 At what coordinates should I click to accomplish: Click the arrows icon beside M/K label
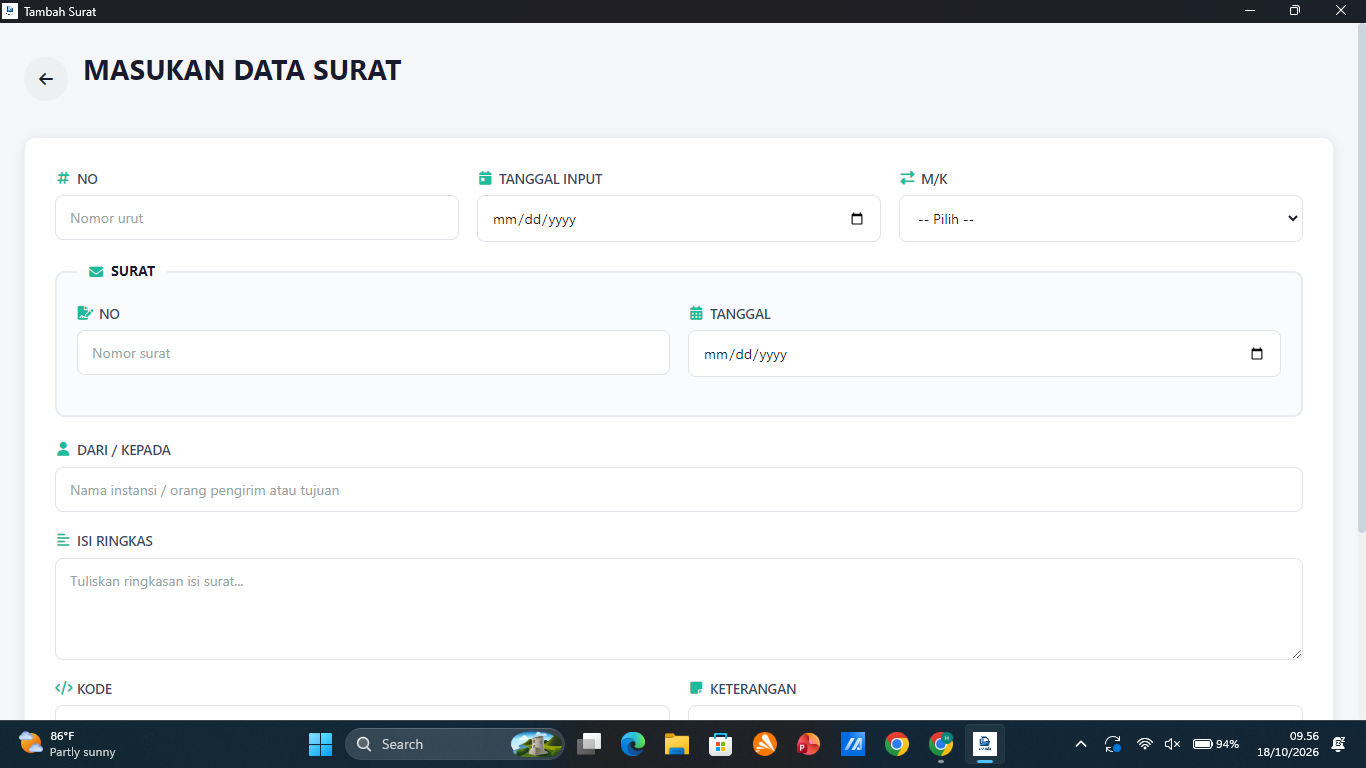[907, 178]
